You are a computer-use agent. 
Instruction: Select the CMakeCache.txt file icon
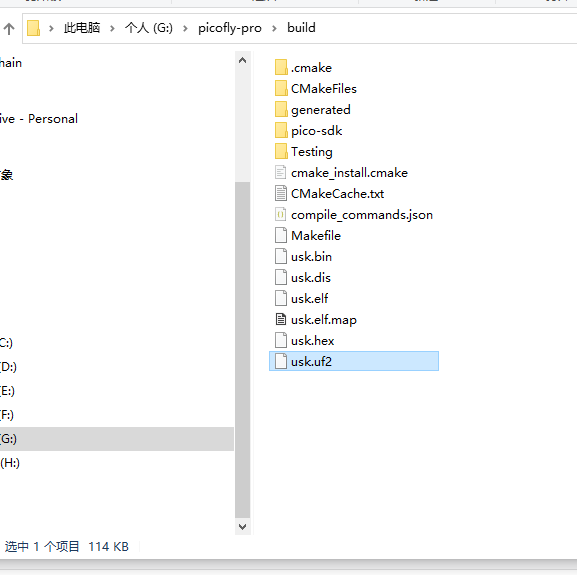(281, 193)
